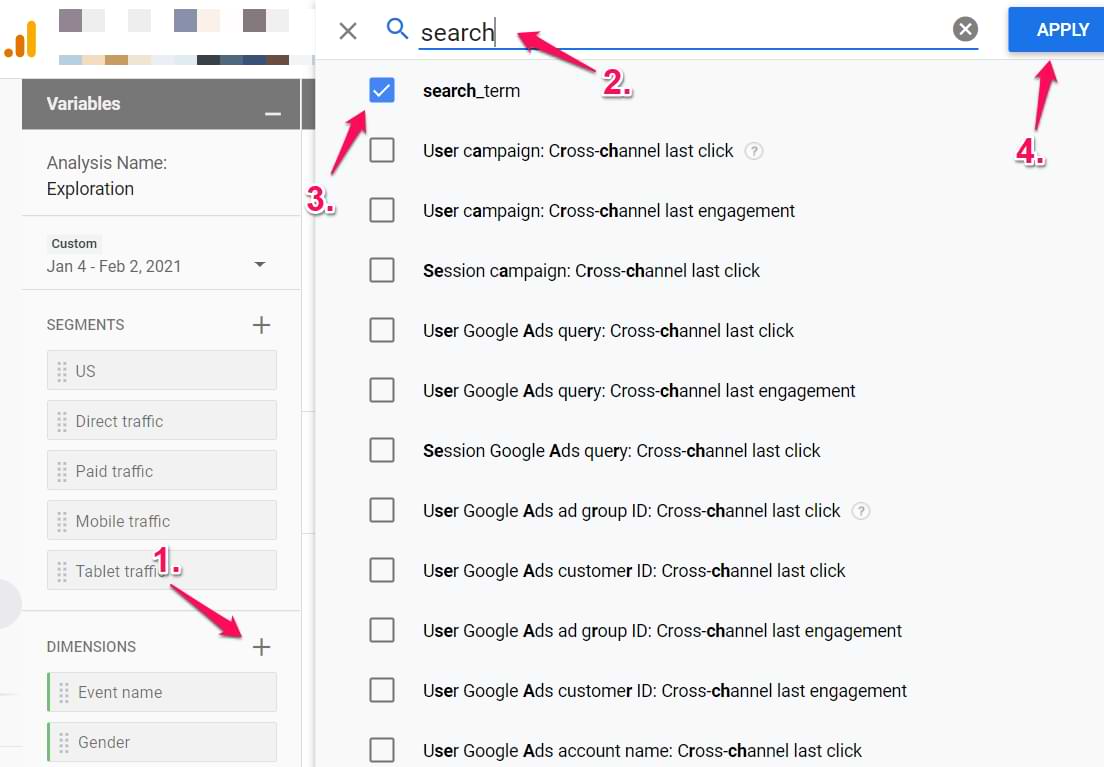This screenshot has width=1104, height=767.
Task: Close the dimension picker with X icon
Action: tap(348, 31)
